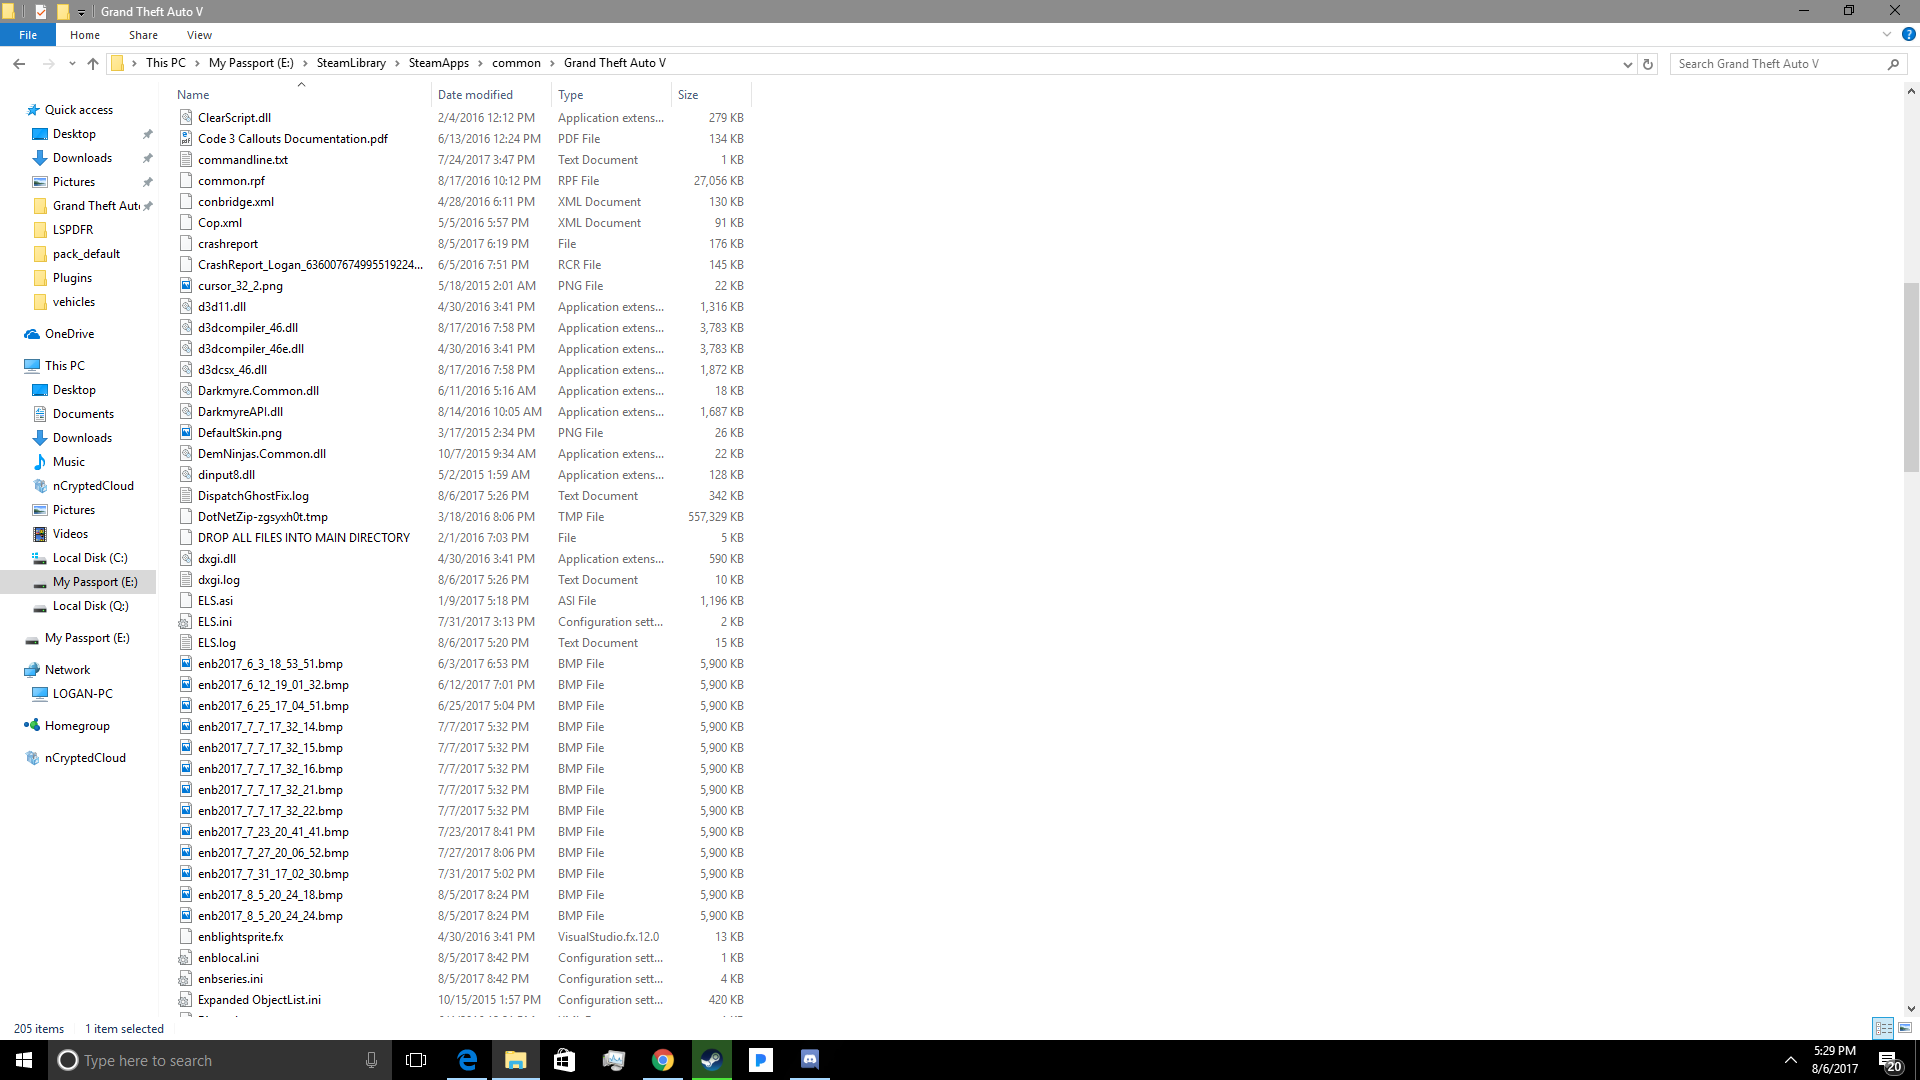Image resolution: width=1920 pixels, height=1080 pixels.
Task: Open the View ribbon tab
Action: (x=199, y=35)
